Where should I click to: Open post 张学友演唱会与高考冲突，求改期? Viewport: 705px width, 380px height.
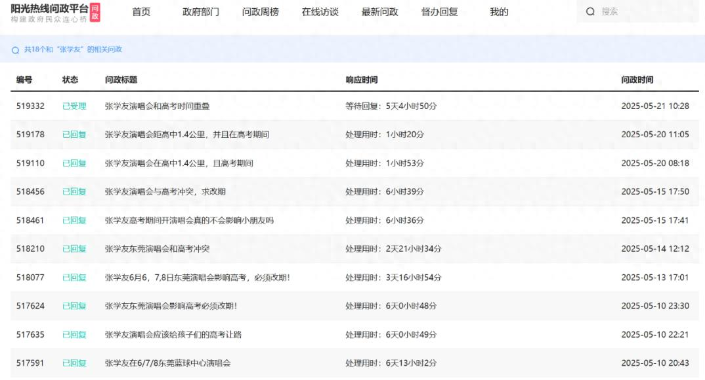(x=165, y=192)
